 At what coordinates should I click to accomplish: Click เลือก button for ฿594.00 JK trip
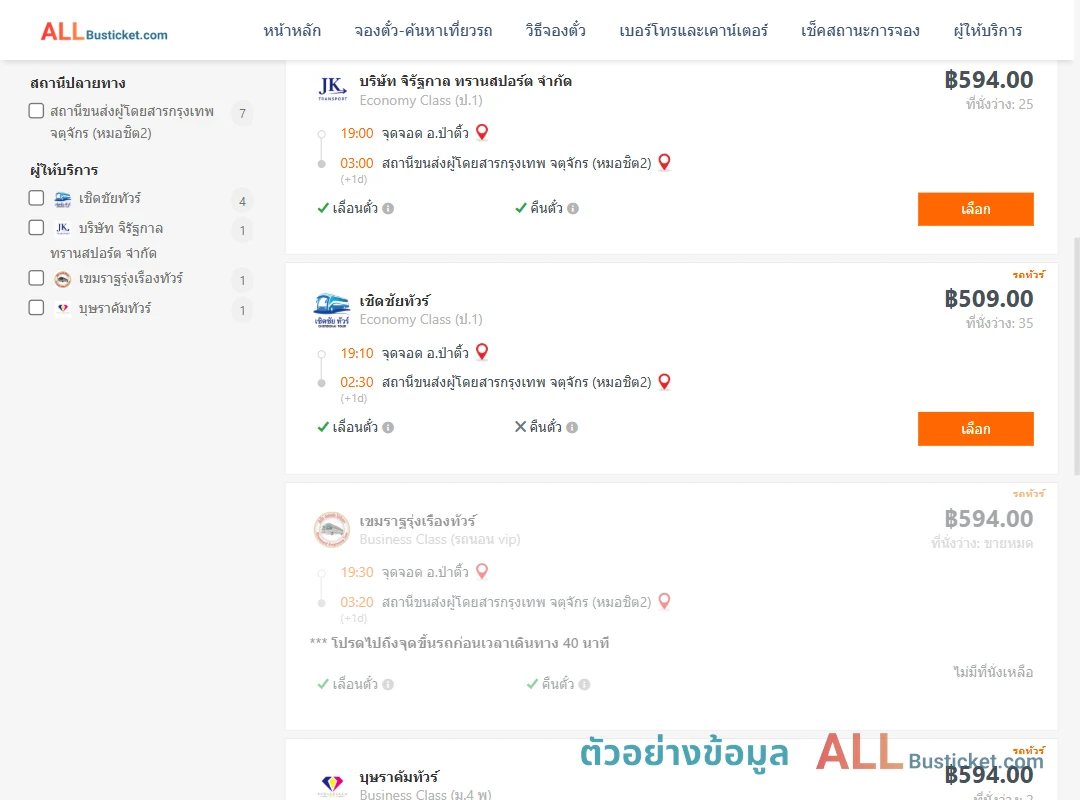click(975, 209)
